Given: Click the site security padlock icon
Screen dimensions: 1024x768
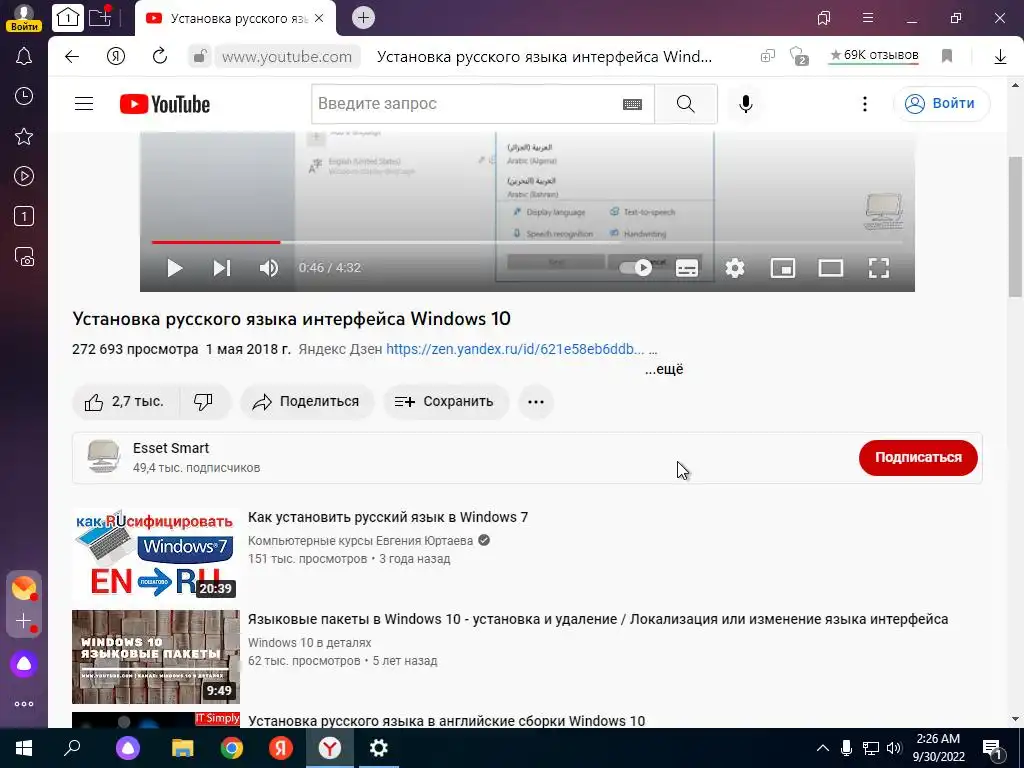Looking at the screenshot, I should (199, 57).
